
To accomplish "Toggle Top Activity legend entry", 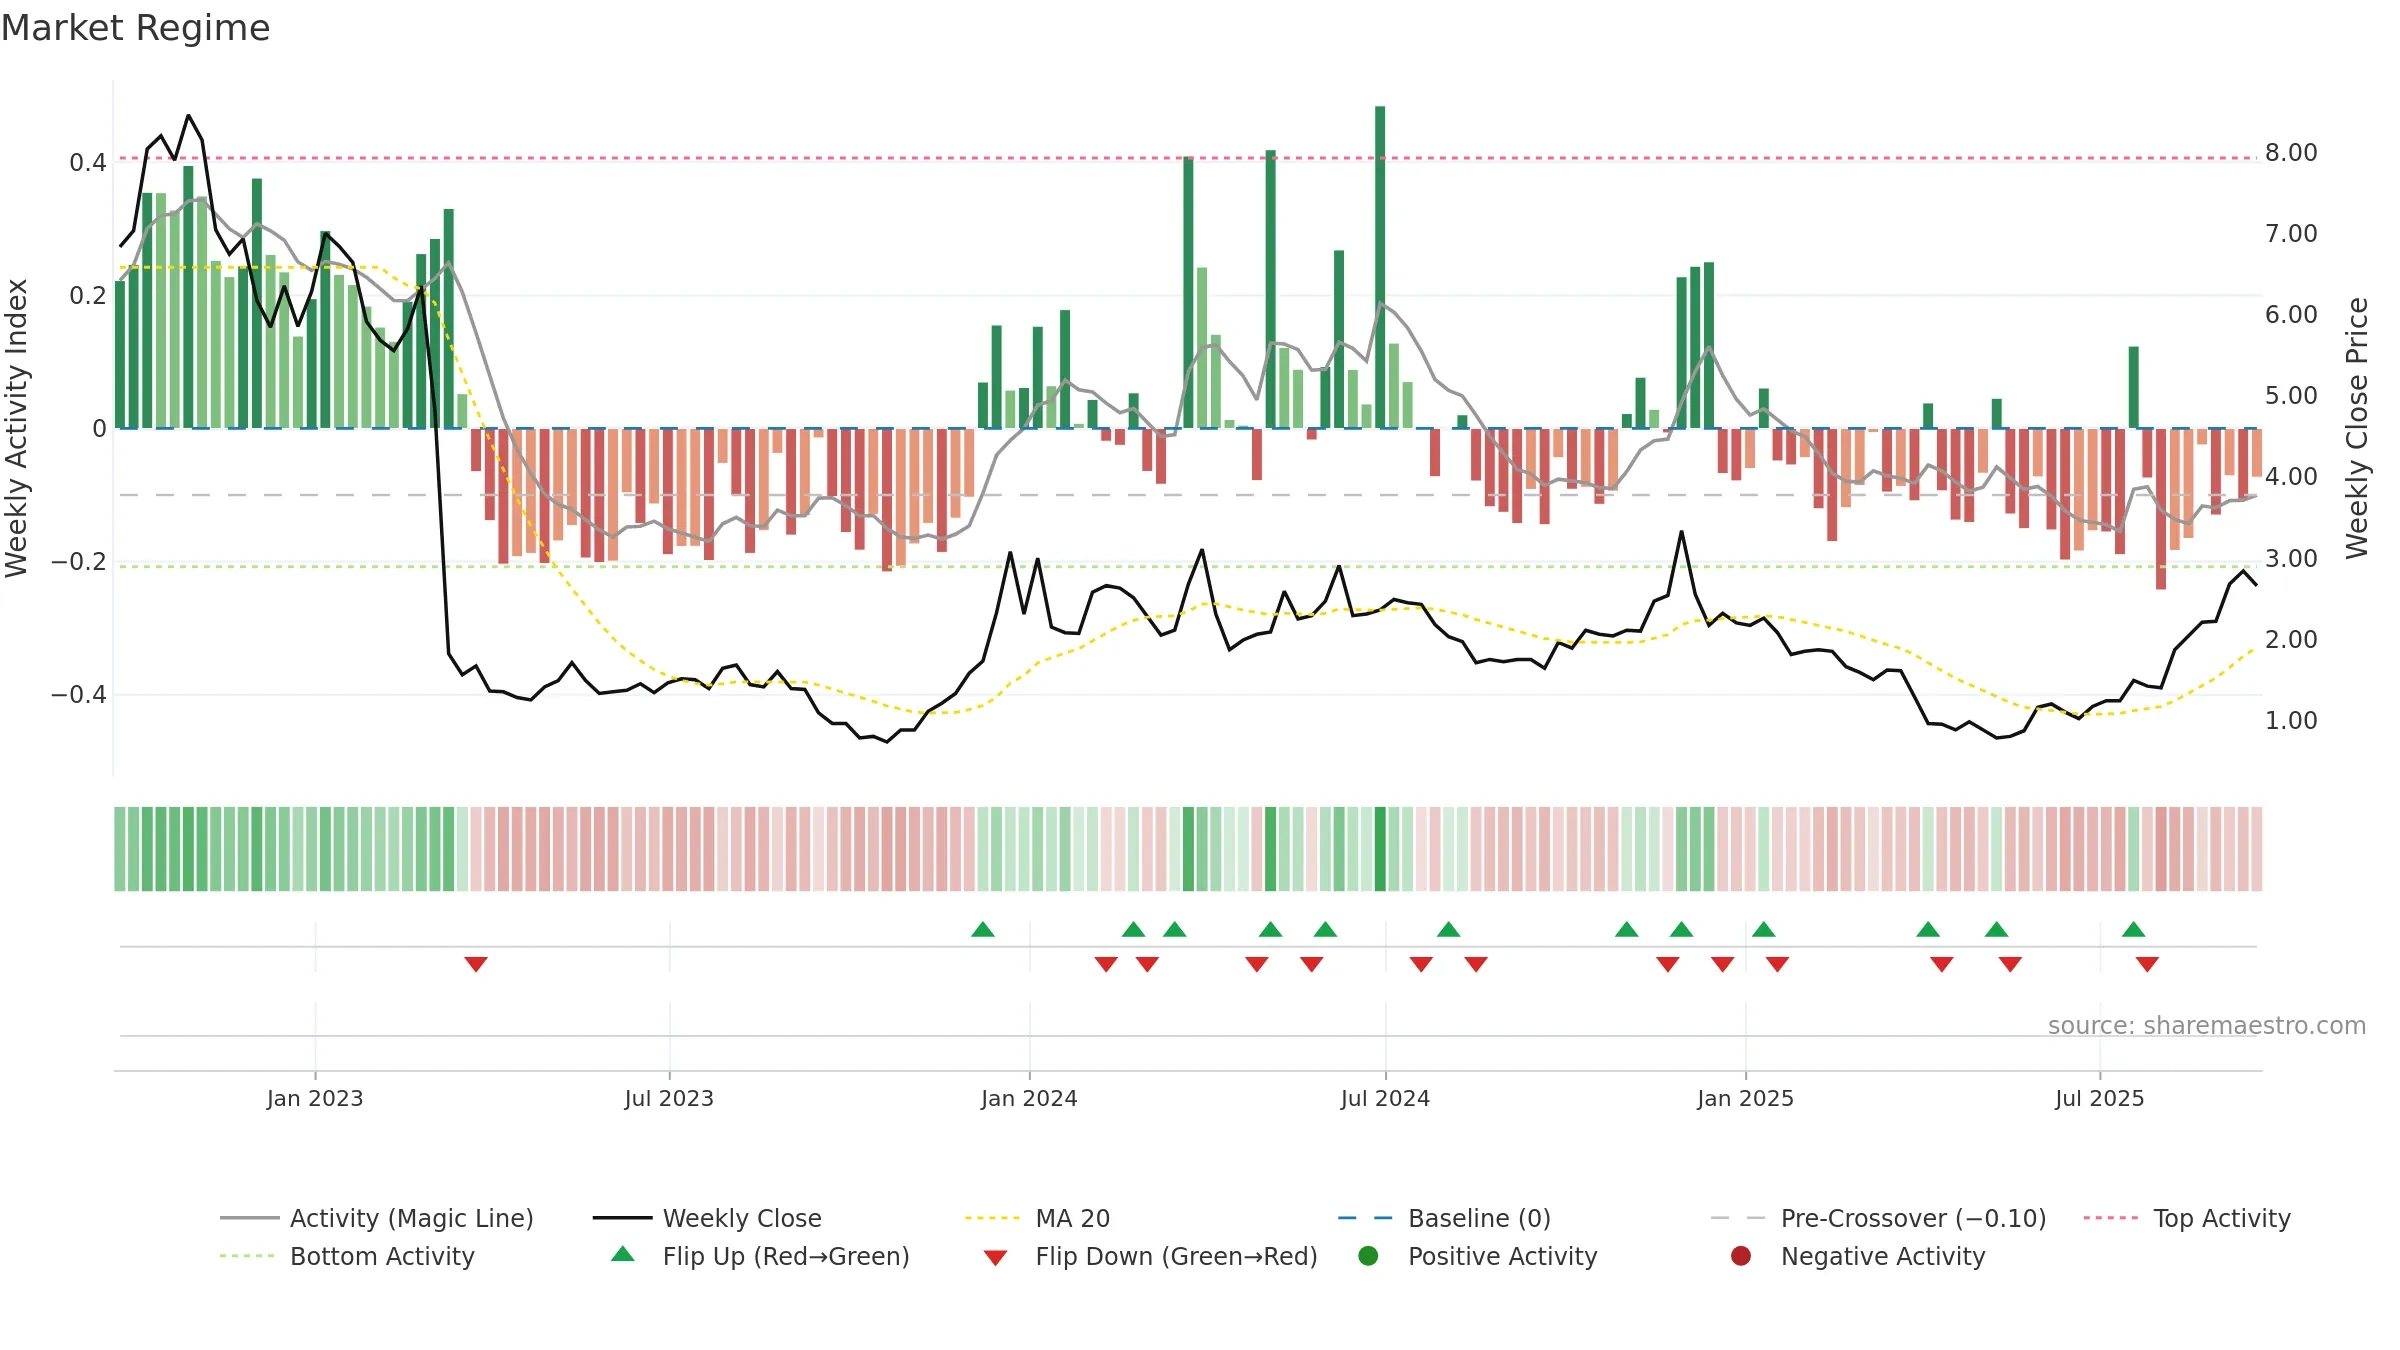I will pyautogui.click(x=2187, y=1218).
